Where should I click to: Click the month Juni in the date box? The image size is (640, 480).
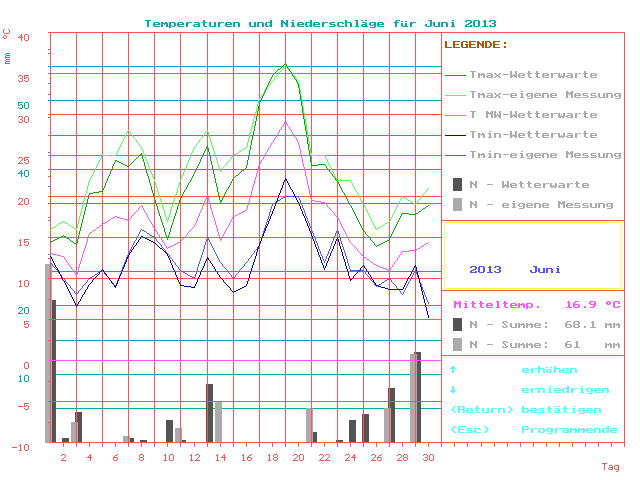point(545,269)
